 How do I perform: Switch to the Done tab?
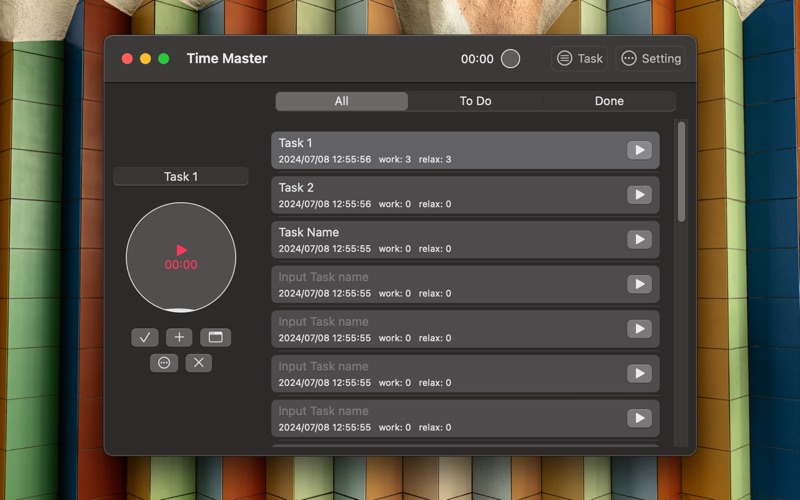[x=609, y=101]
